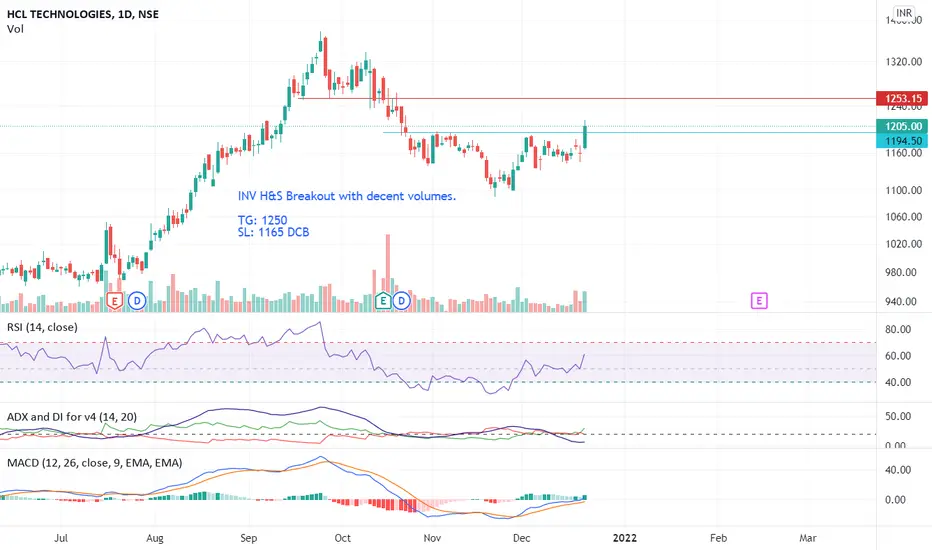Viewport: 932px width, 550px height.
Task: Select the ADX and DI for v4 label
Action: (x=72, y=417)
